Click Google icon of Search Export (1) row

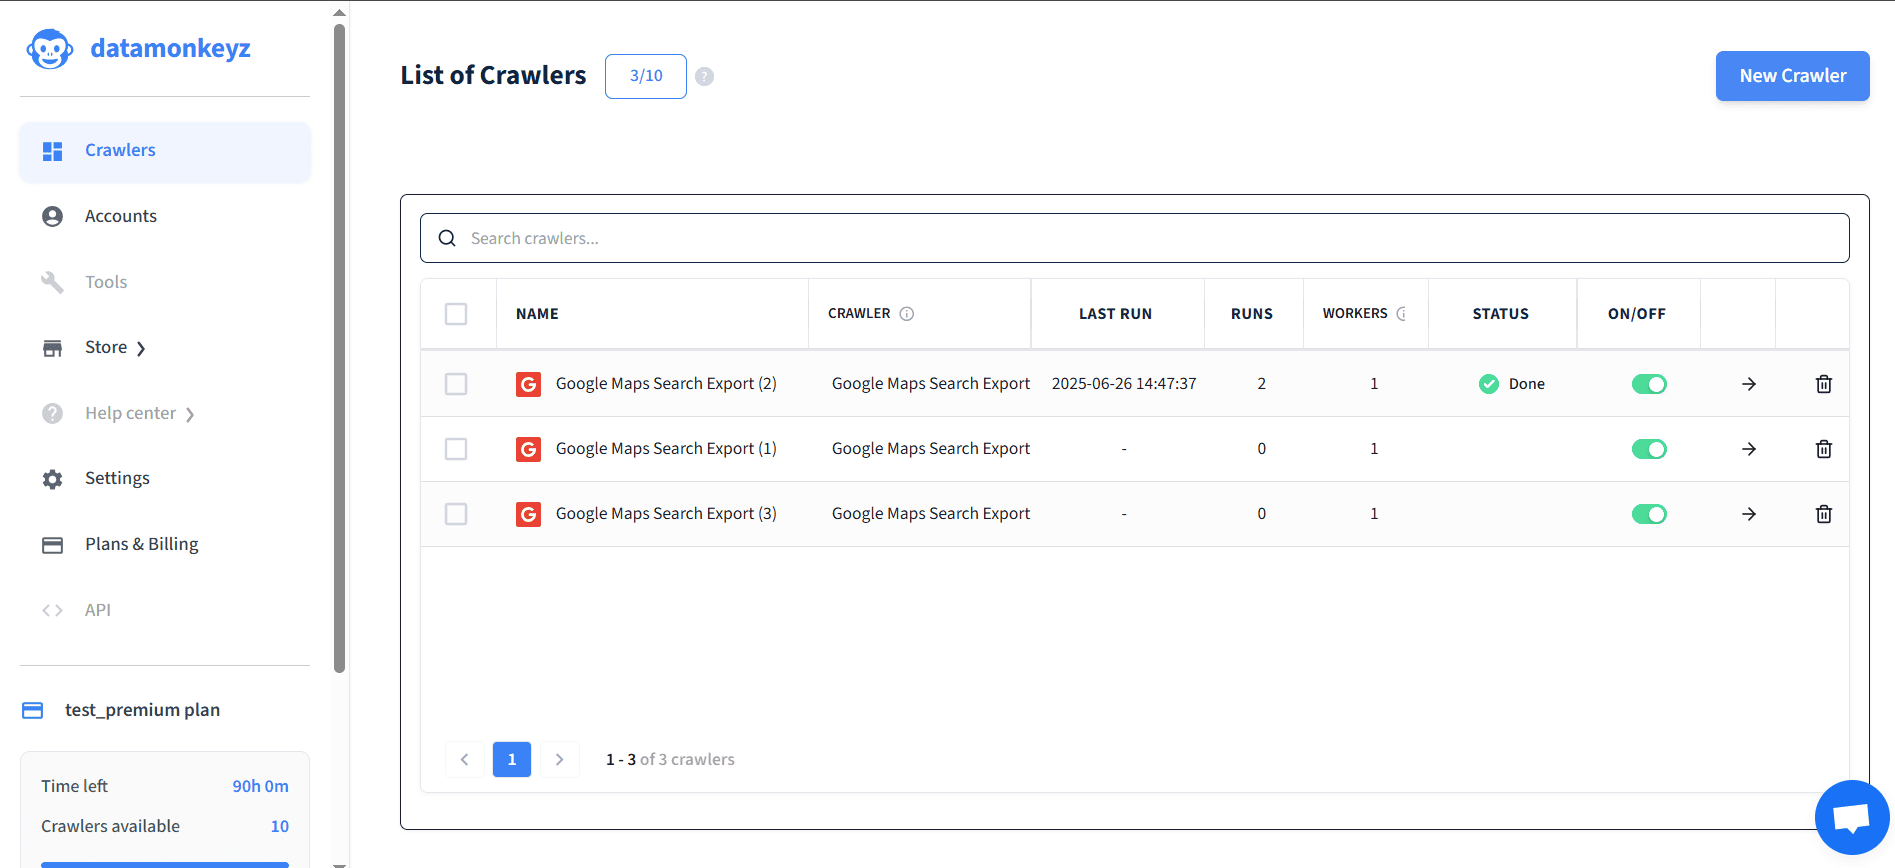[x=528, y=449]
